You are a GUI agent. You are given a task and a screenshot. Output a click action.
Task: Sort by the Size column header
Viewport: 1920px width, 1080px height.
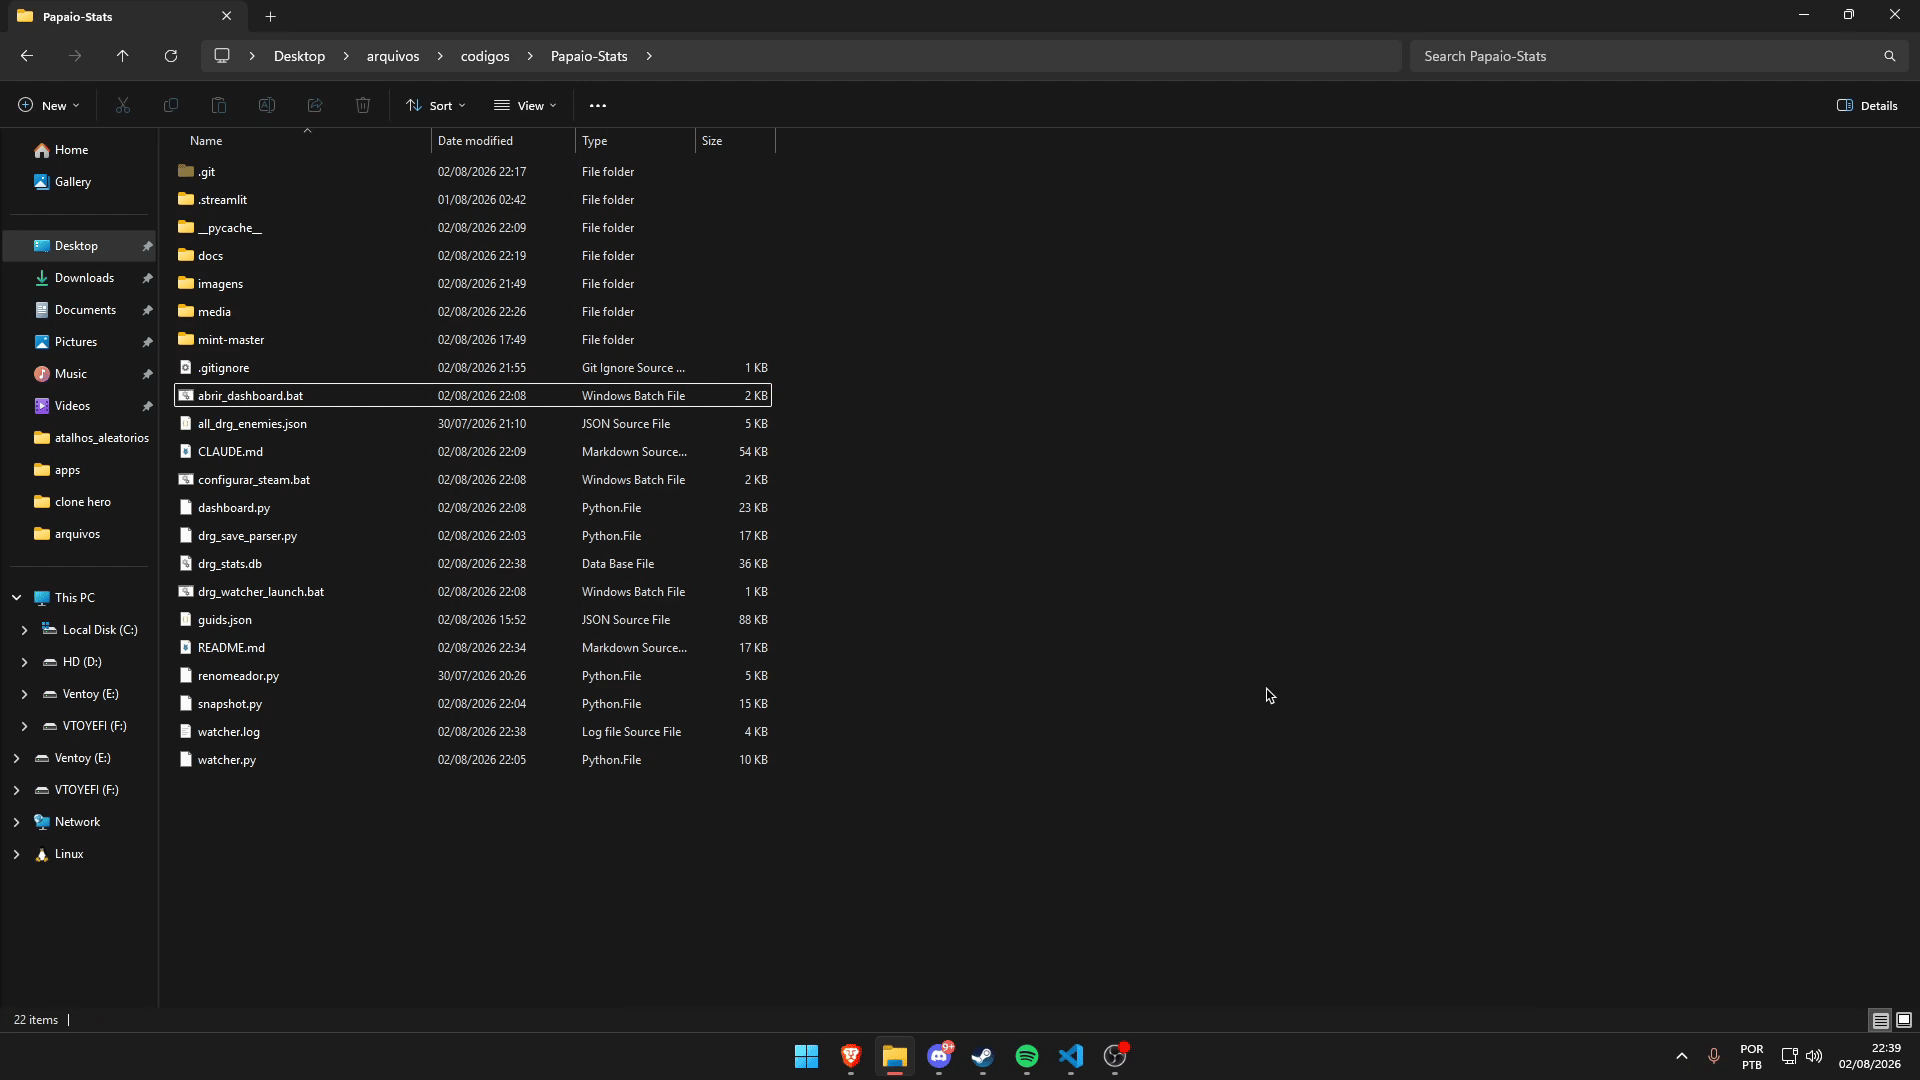pyautogui.click(x=735, y=141)
